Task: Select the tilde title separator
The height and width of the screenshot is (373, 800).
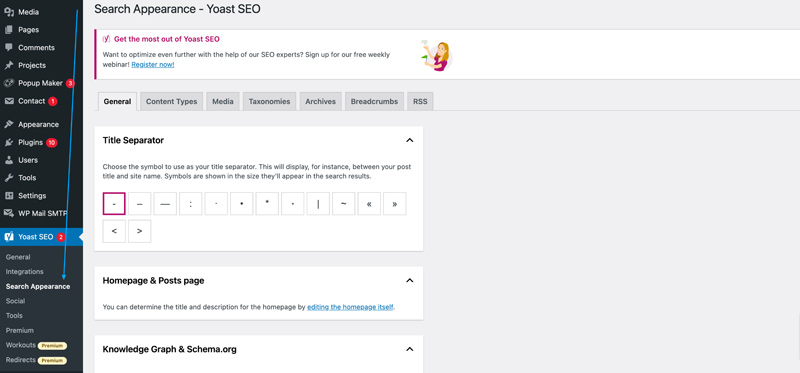Action: pyautogui.click(x=343, y=204)
